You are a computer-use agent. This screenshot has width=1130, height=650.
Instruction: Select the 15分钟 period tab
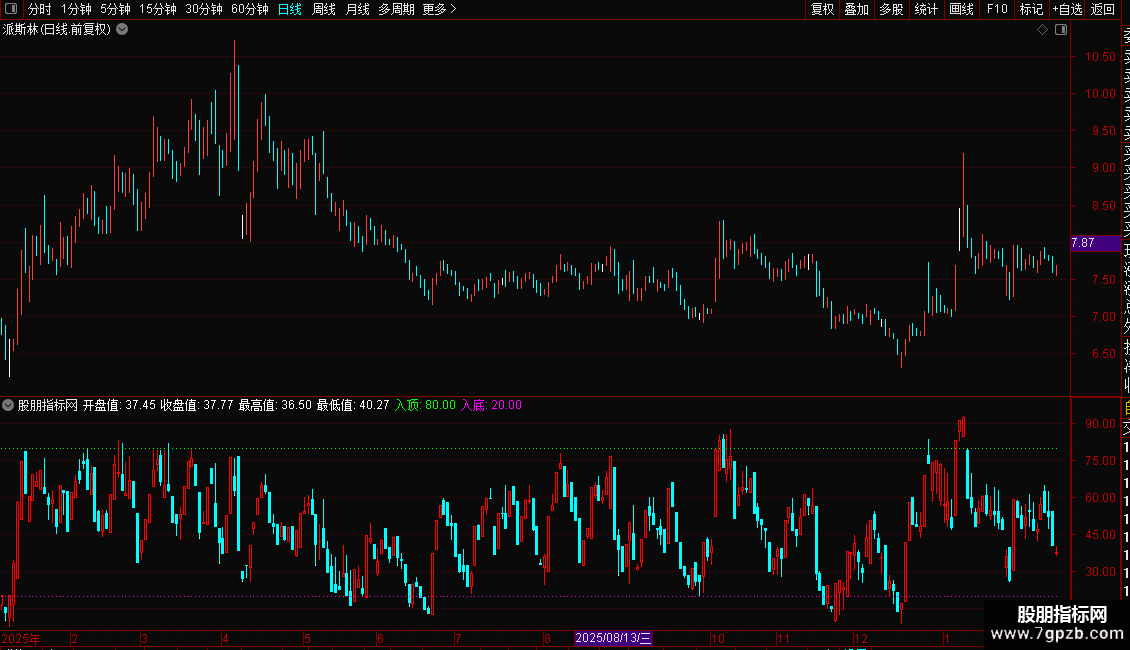(x=158, y=9)
